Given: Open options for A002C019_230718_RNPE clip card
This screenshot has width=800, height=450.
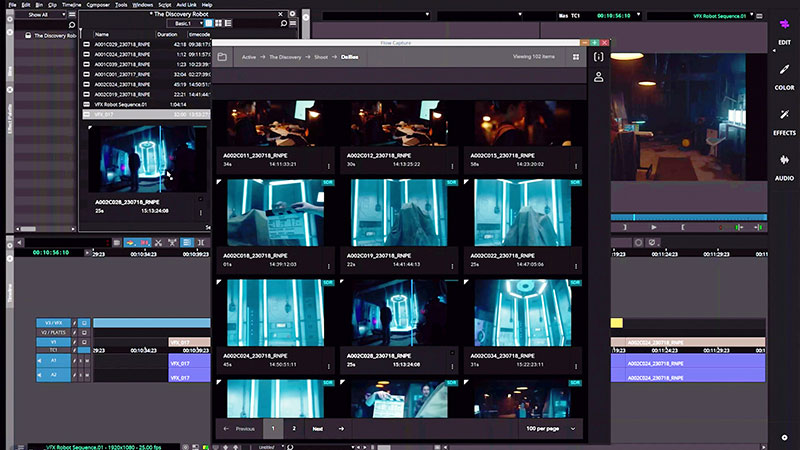Looking at the screenshot, I should (x=452, y=266).
